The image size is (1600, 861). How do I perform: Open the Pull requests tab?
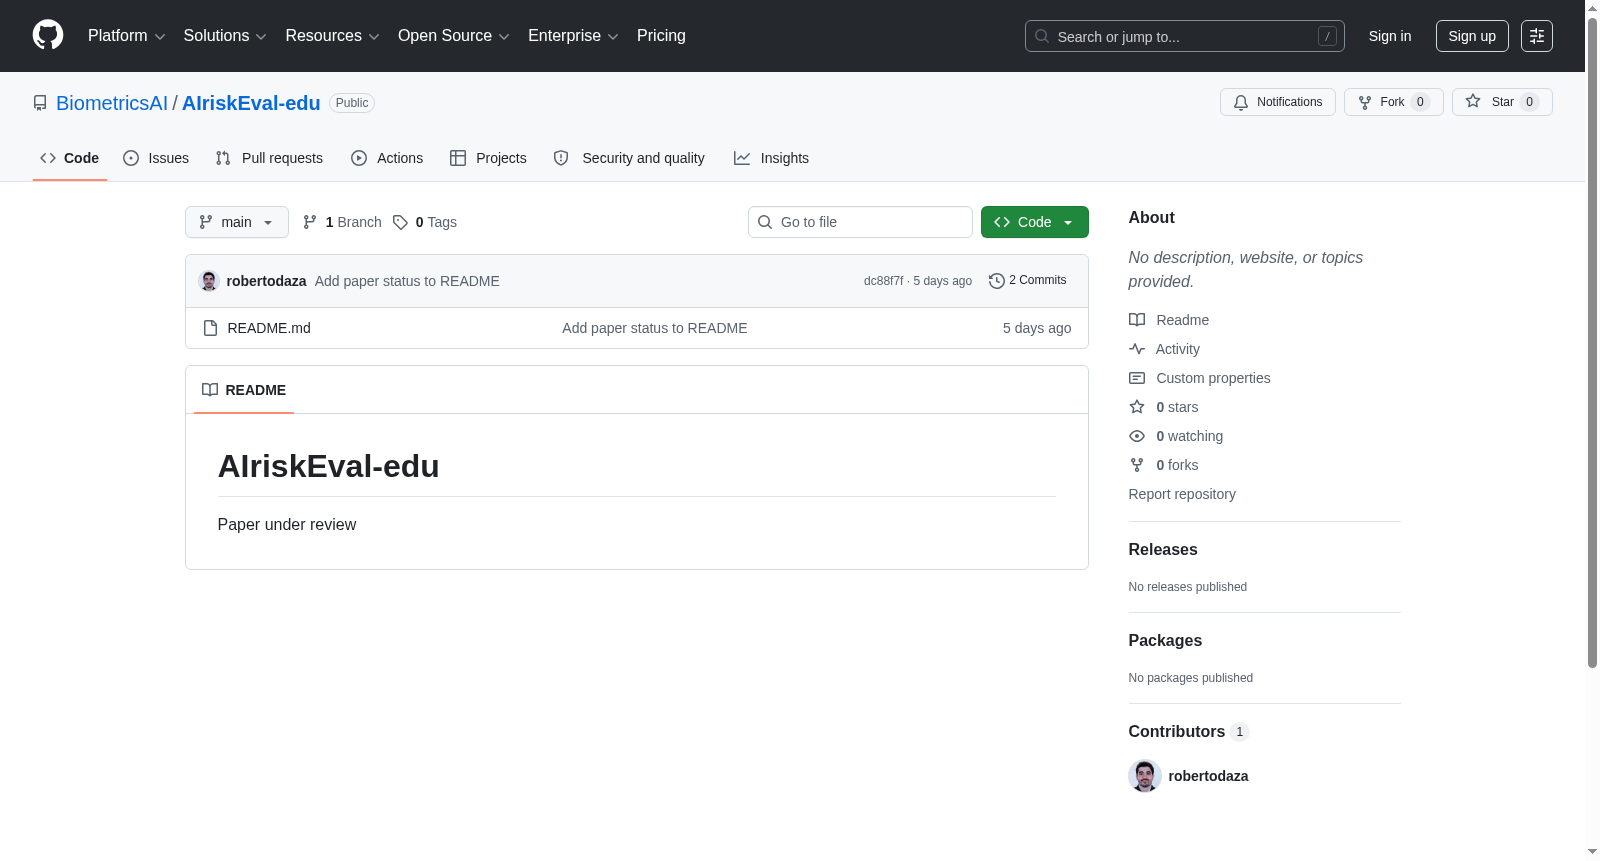pos(269,158)
